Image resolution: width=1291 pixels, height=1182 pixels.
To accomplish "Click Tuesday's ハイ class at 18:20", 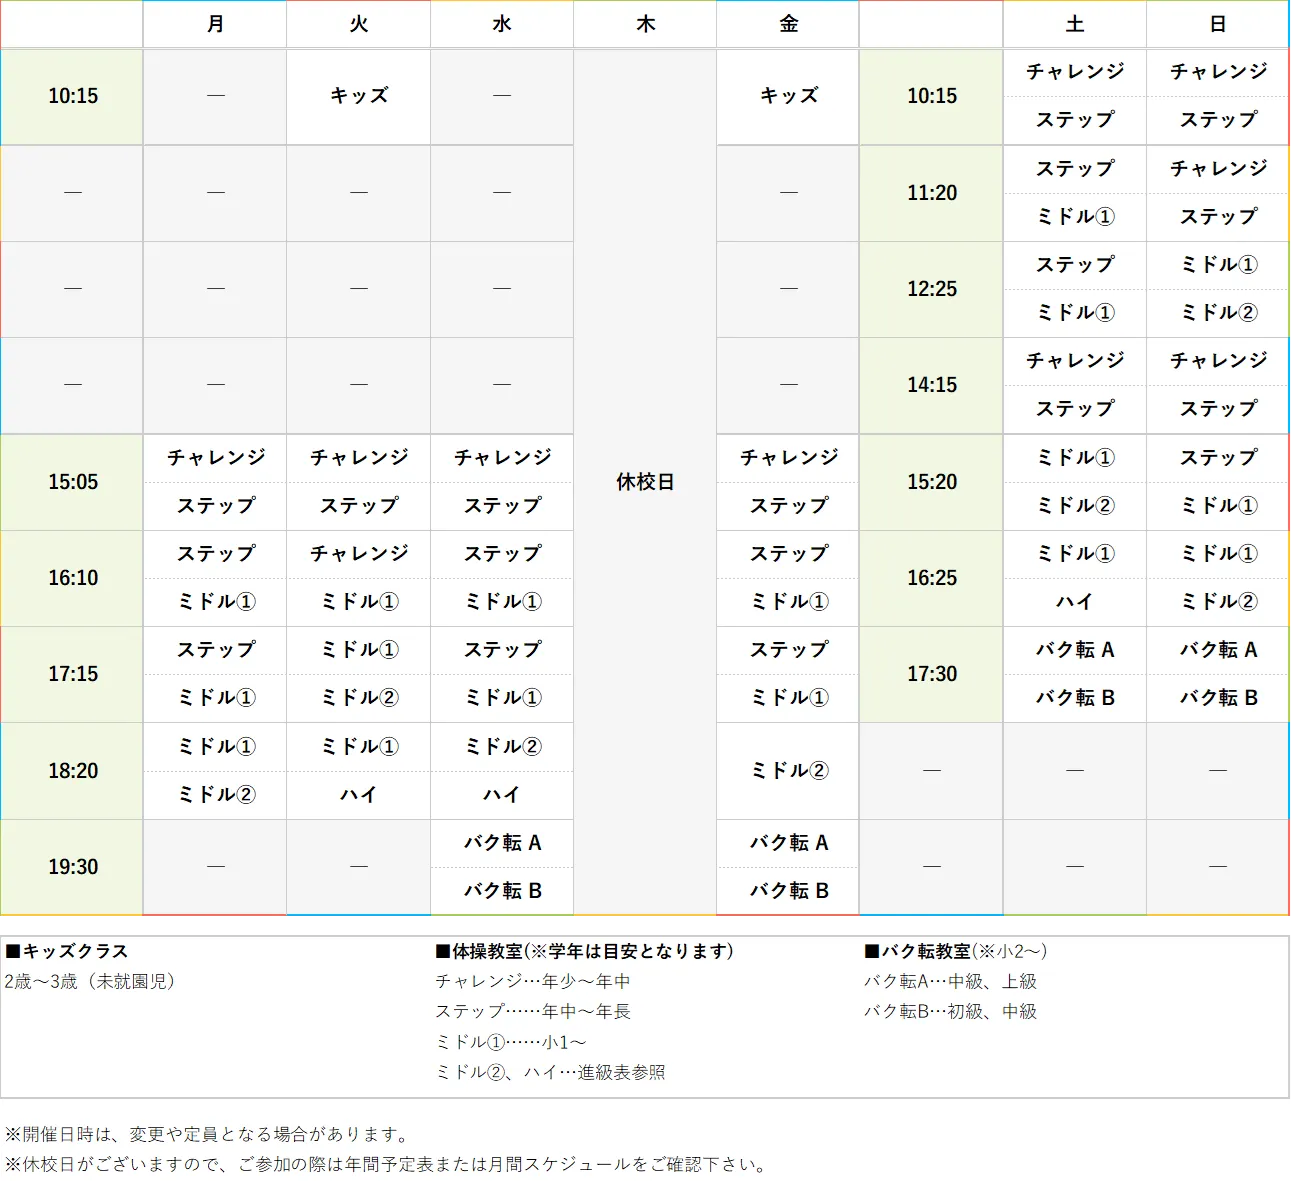I will (x=358, y=795).
